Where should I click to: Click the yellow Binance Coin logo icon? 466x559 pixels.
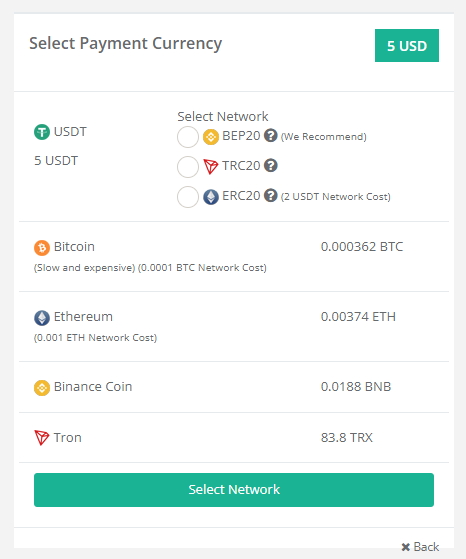coord(42,388)
